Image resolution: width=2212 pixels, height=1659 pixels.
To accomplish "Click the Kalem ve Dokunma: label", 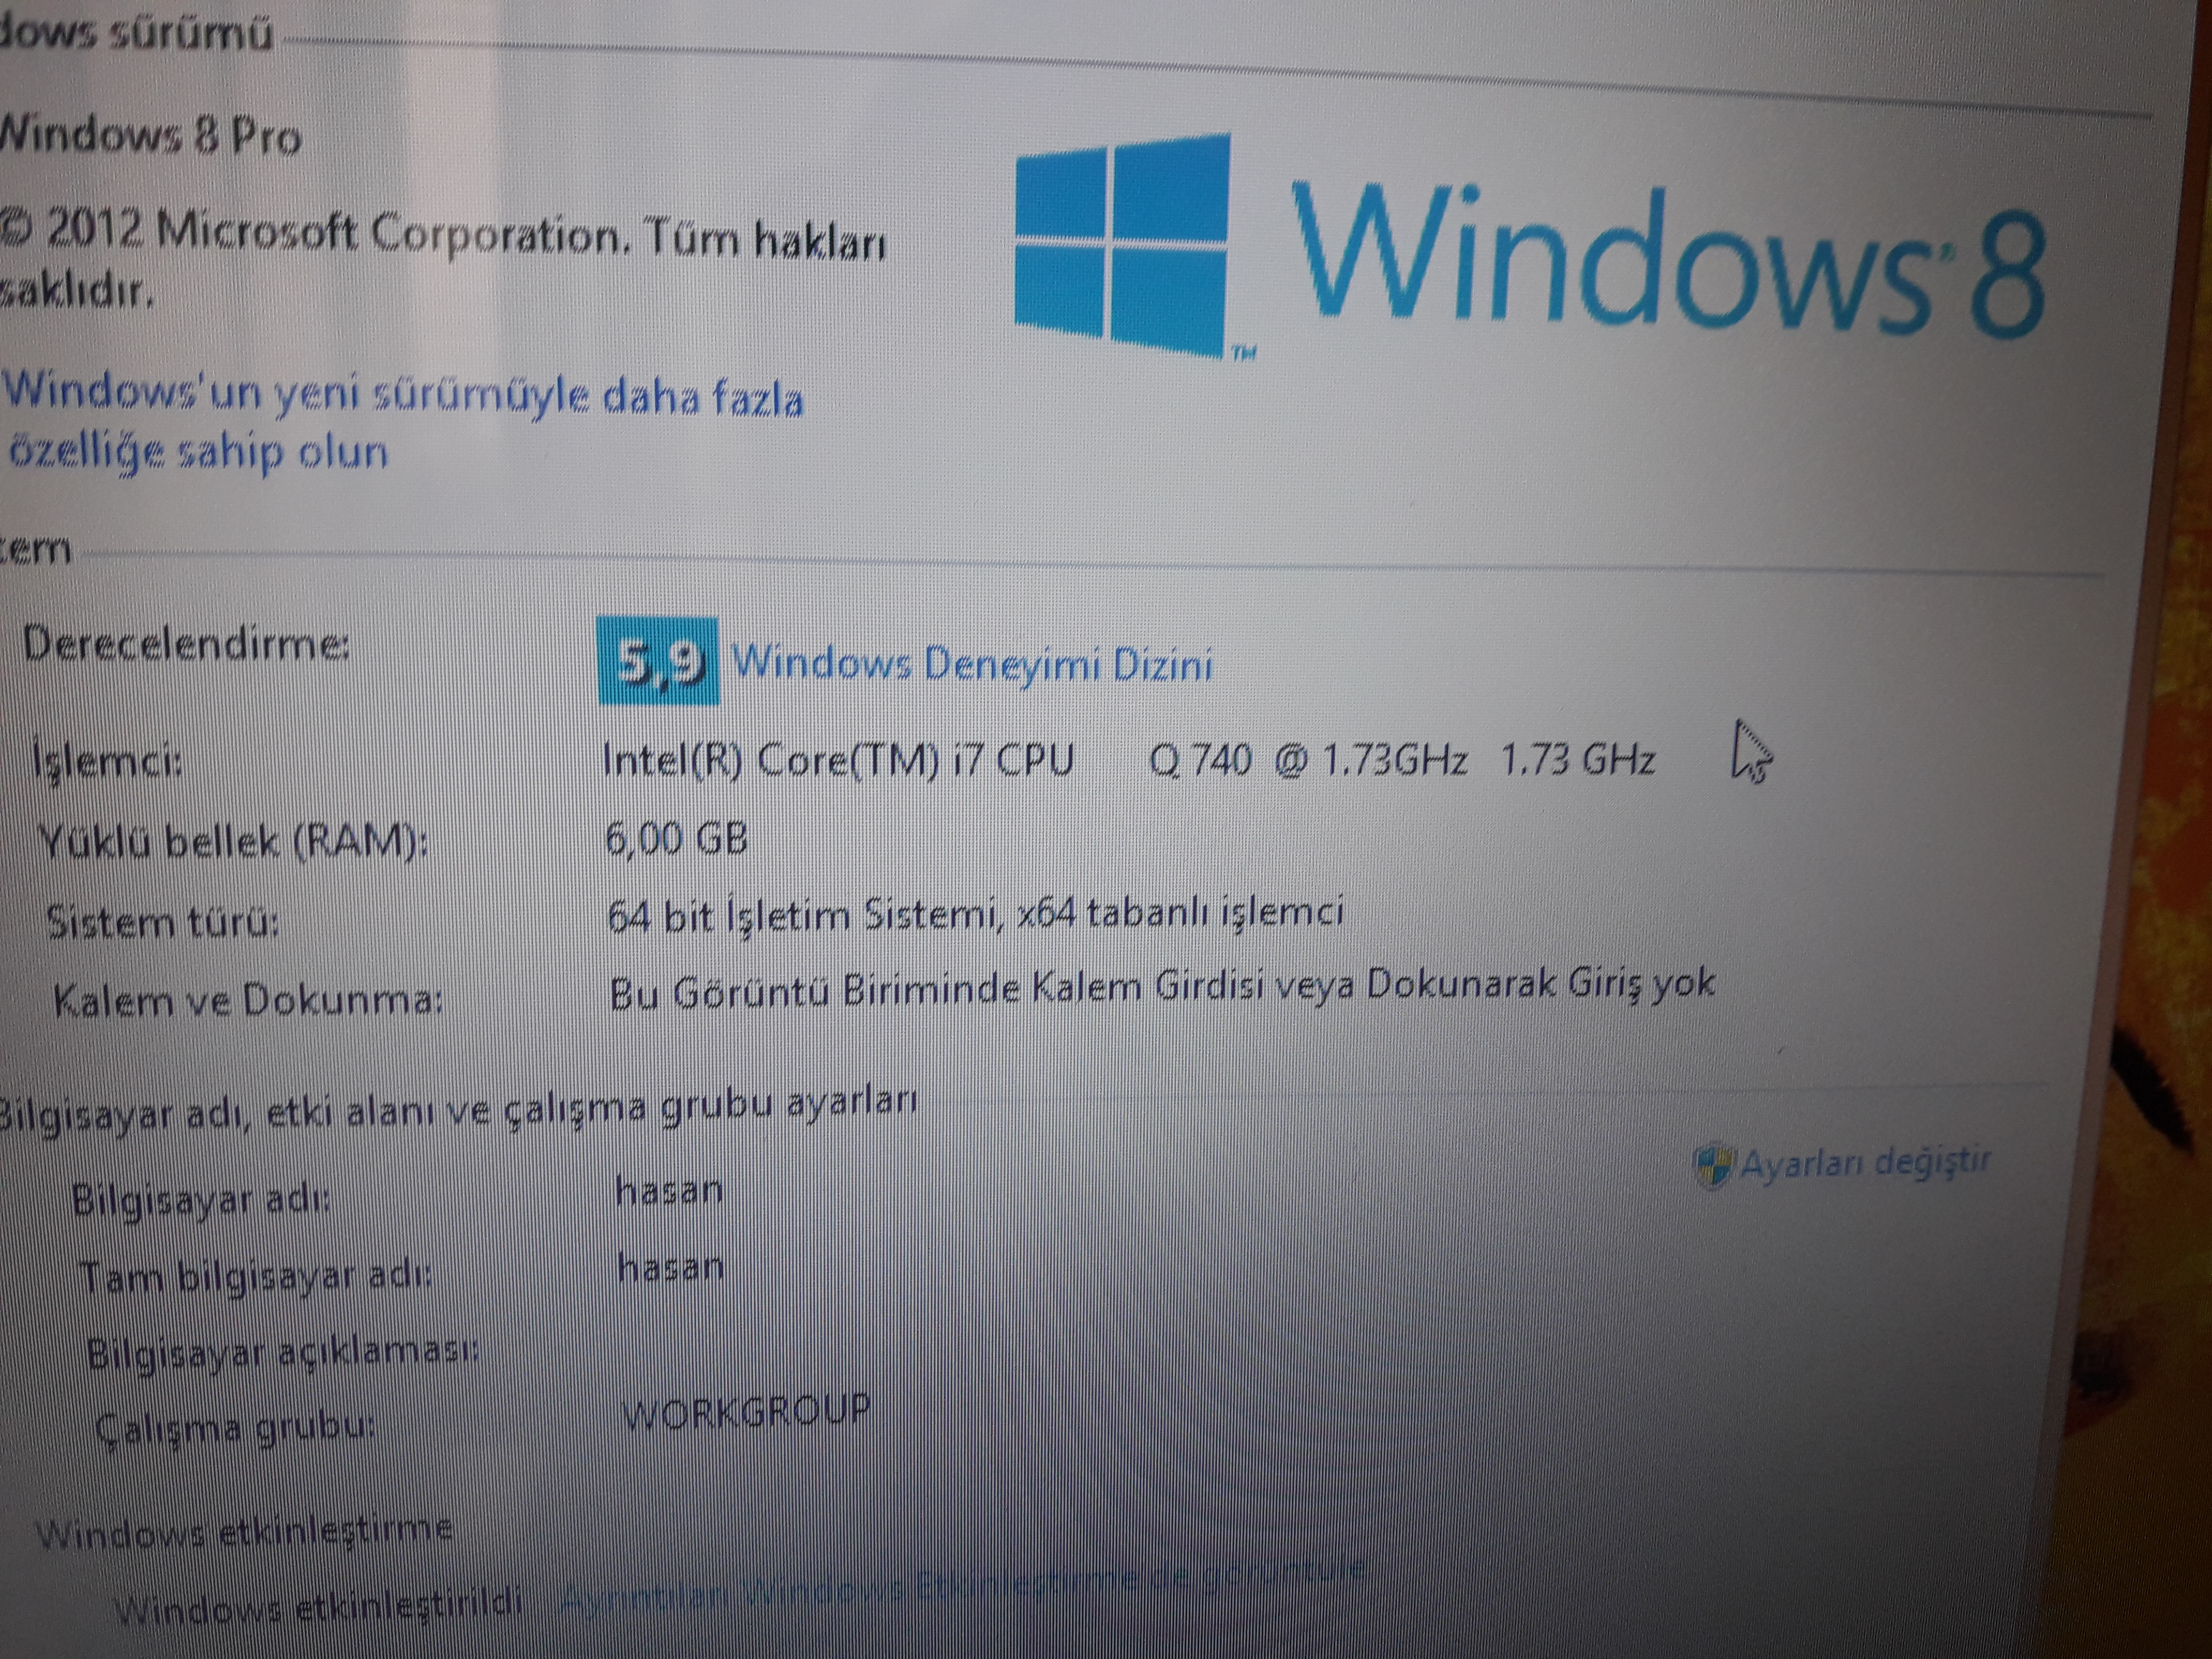I will tap(248, 999).
